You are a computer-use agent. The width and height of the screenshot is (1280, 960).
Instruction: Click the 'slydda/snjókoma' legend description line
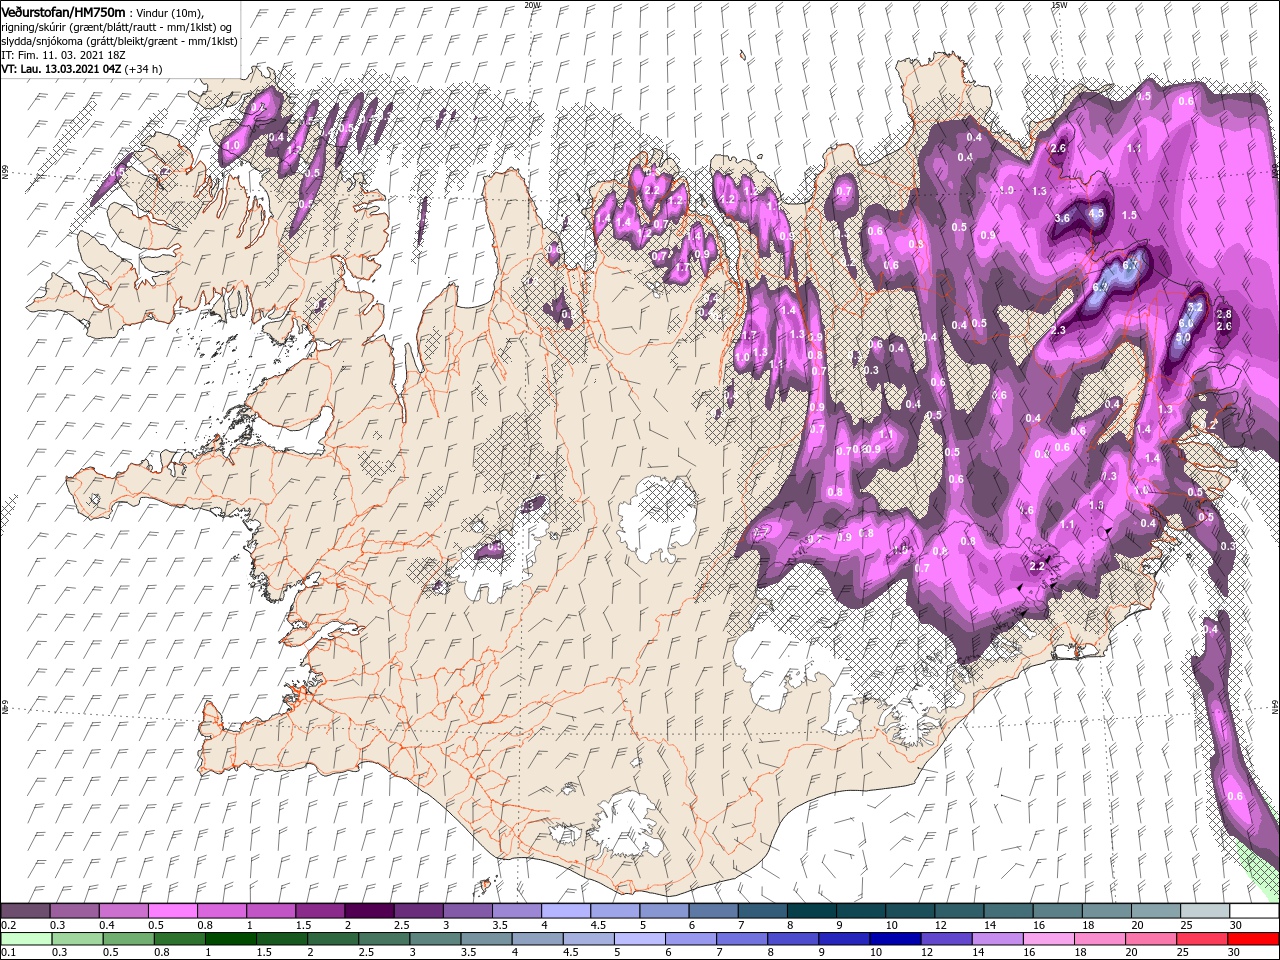pos(119,40)
